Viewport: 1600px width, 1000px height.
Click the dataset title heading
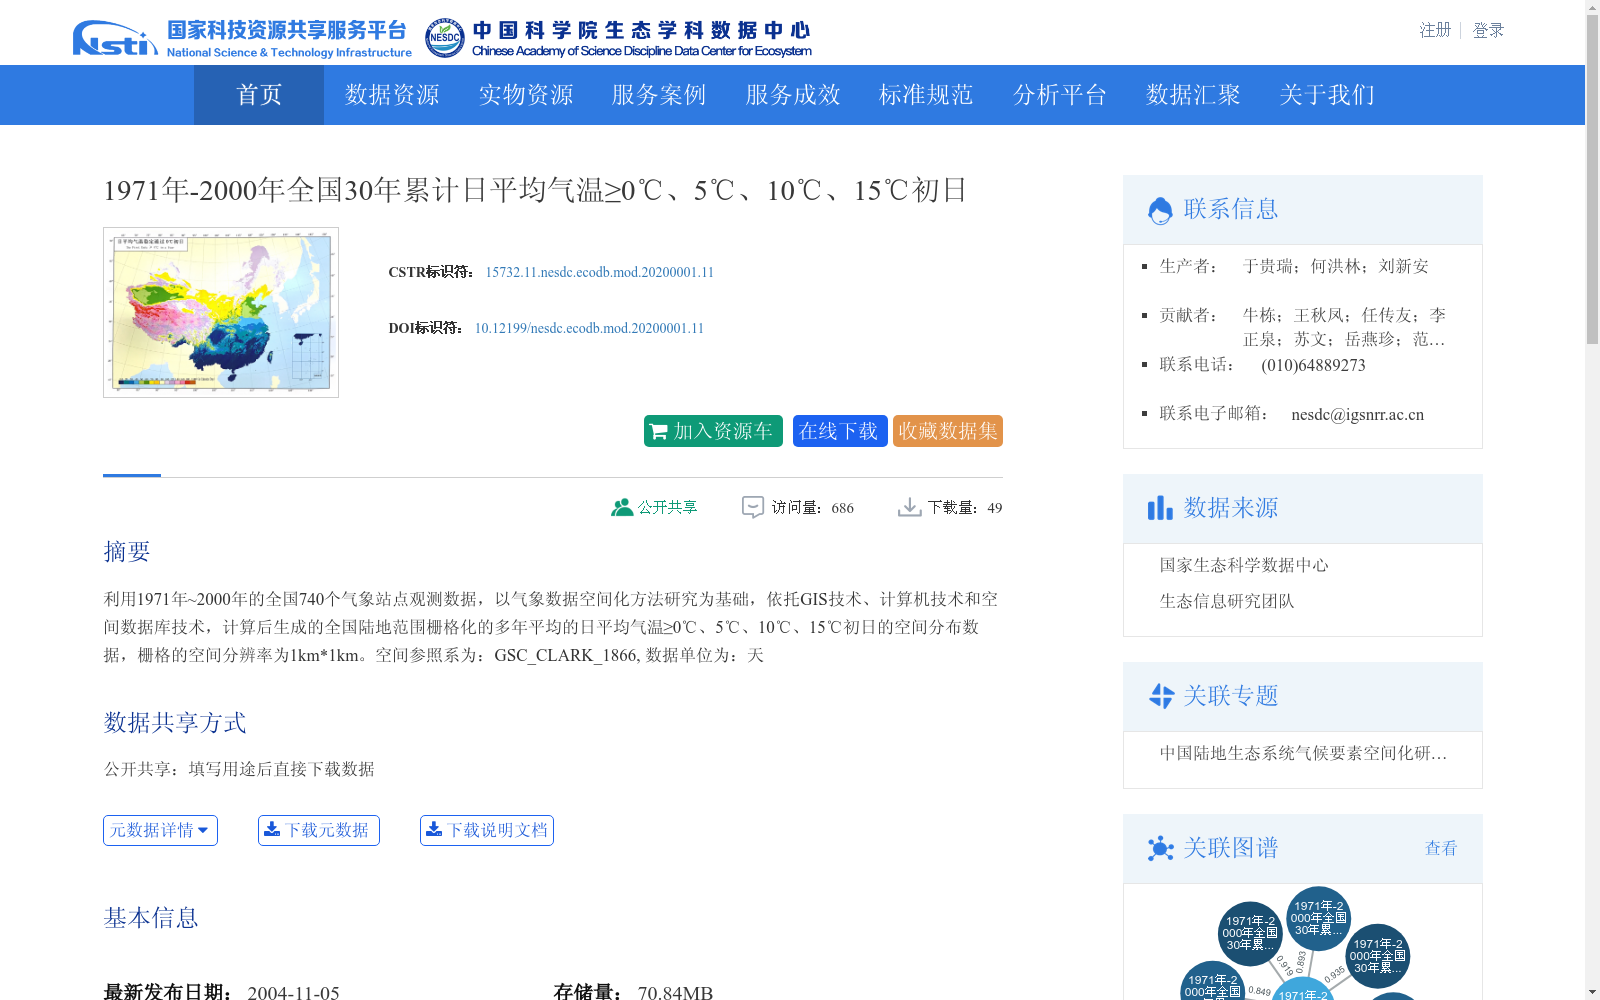(x=536, y=190)
